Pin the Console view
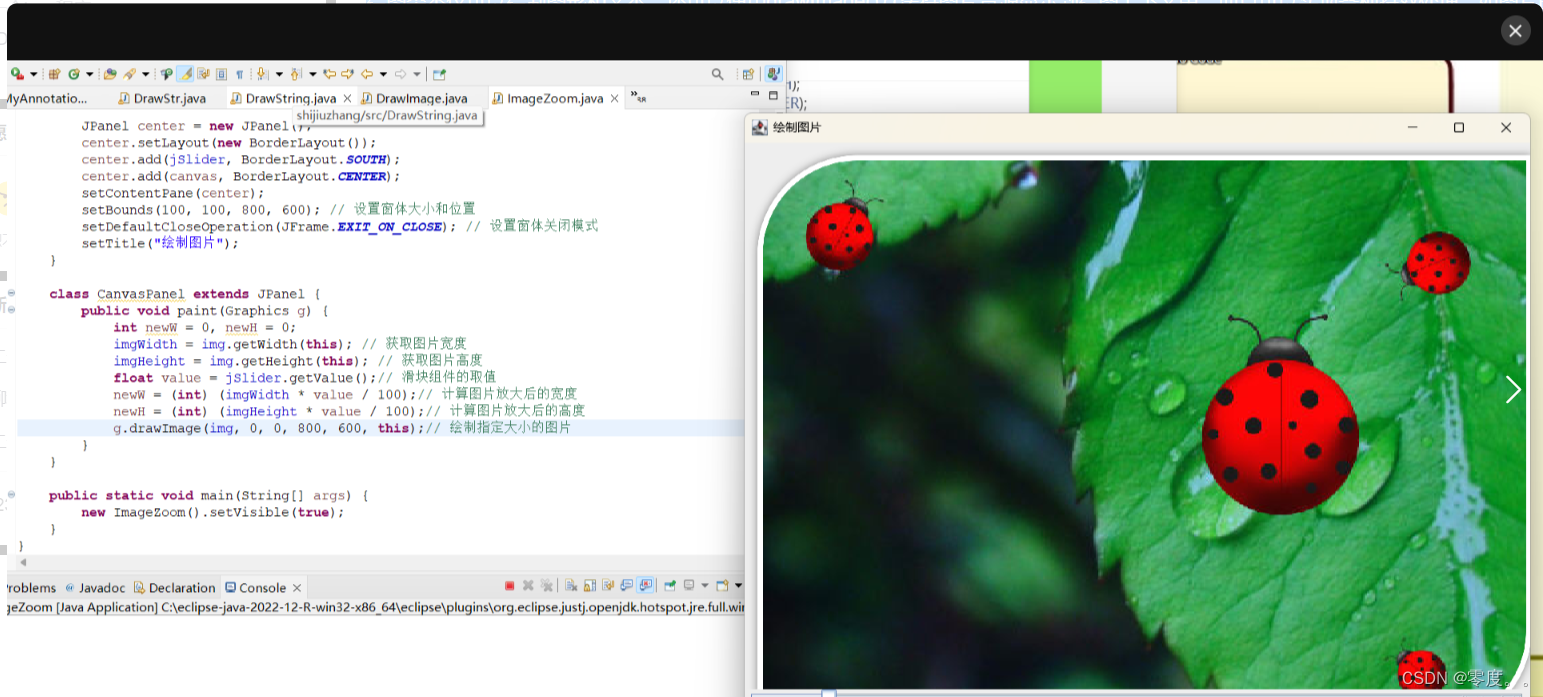The width and height of the screenshot is (1543, 697). click(x=669, y=586)
